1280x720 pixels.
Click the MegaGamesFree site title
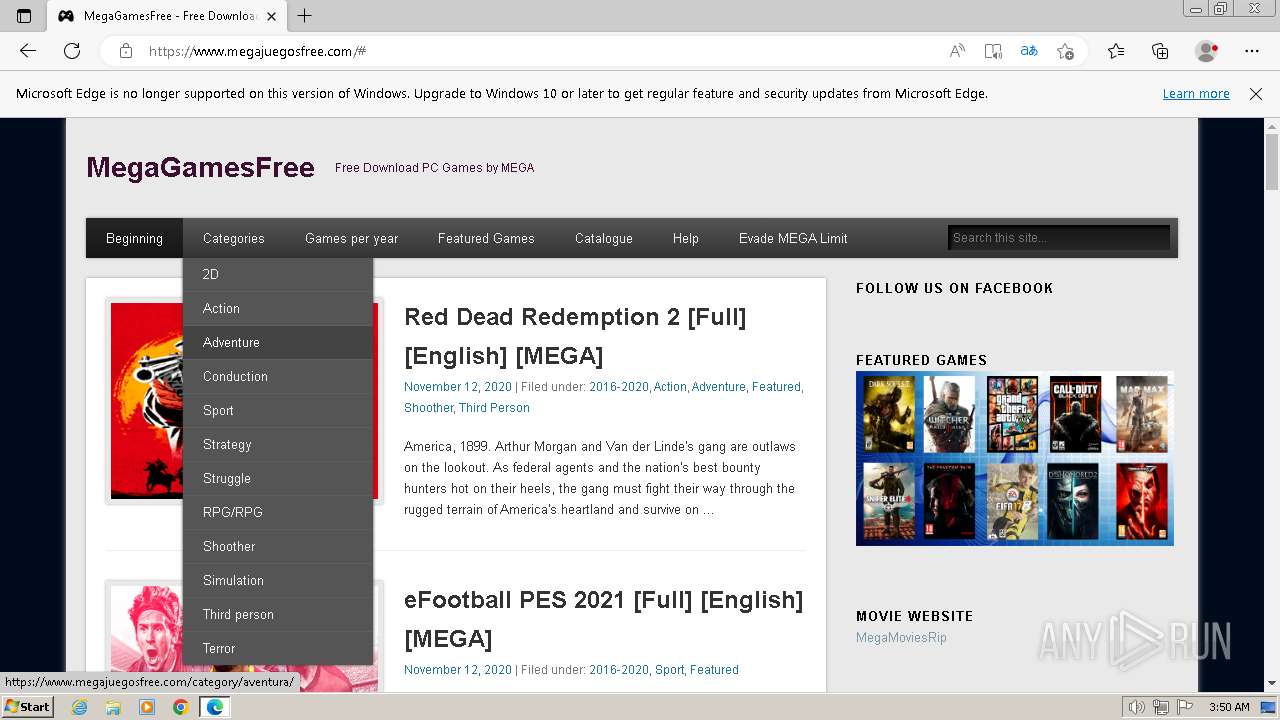click(200, 167)
